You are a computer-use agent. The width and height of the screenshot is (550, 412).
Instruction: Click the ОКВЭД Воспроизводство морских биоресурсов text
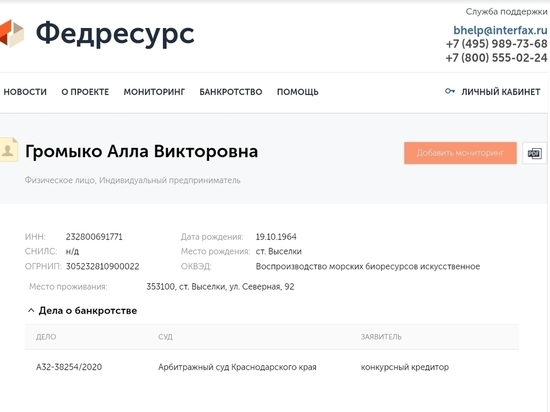[x=368, y=266]
